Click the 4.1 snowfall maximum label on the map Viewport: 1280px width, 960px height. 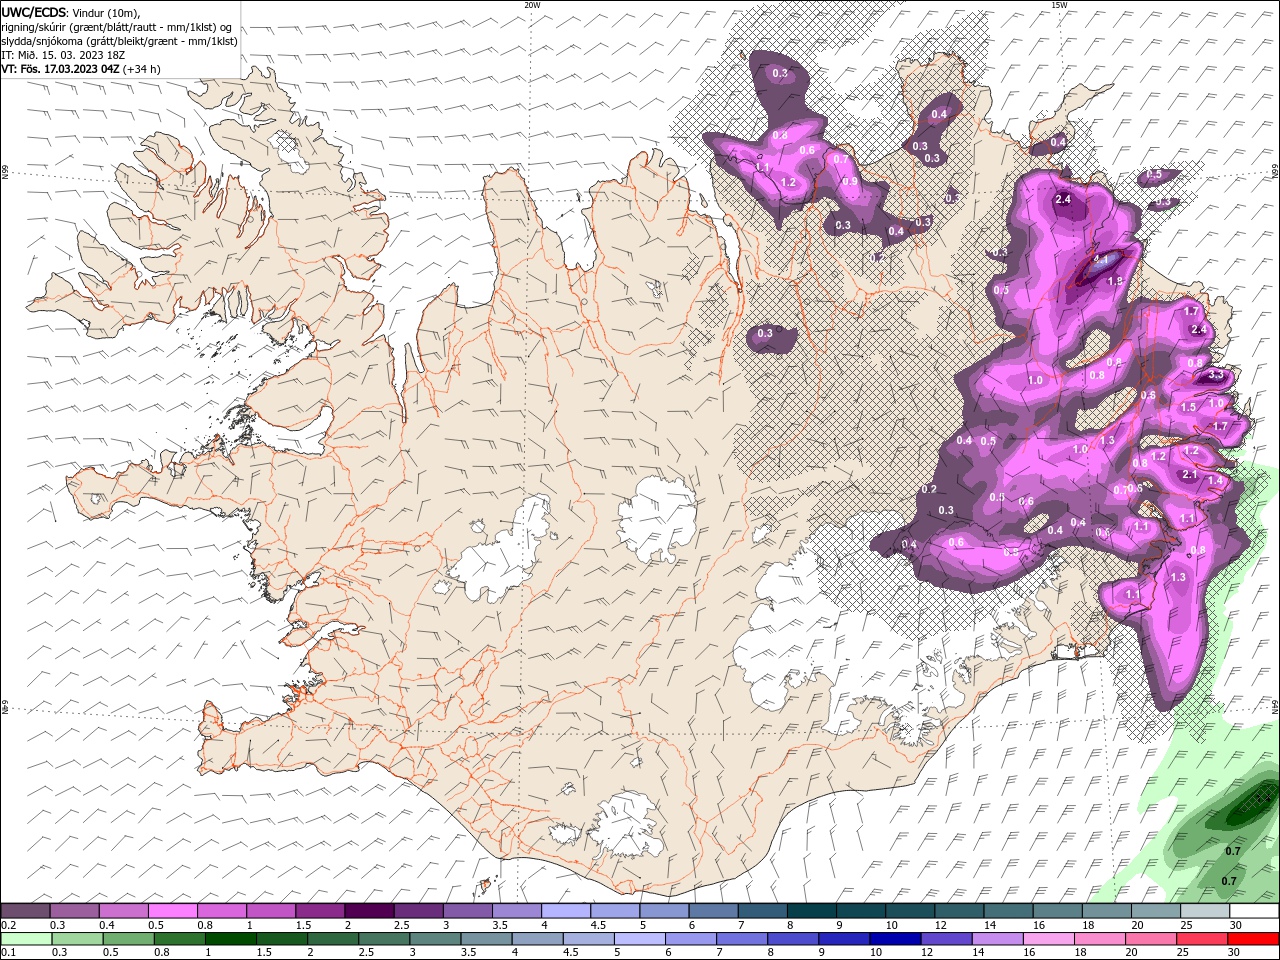[1102, 258]
